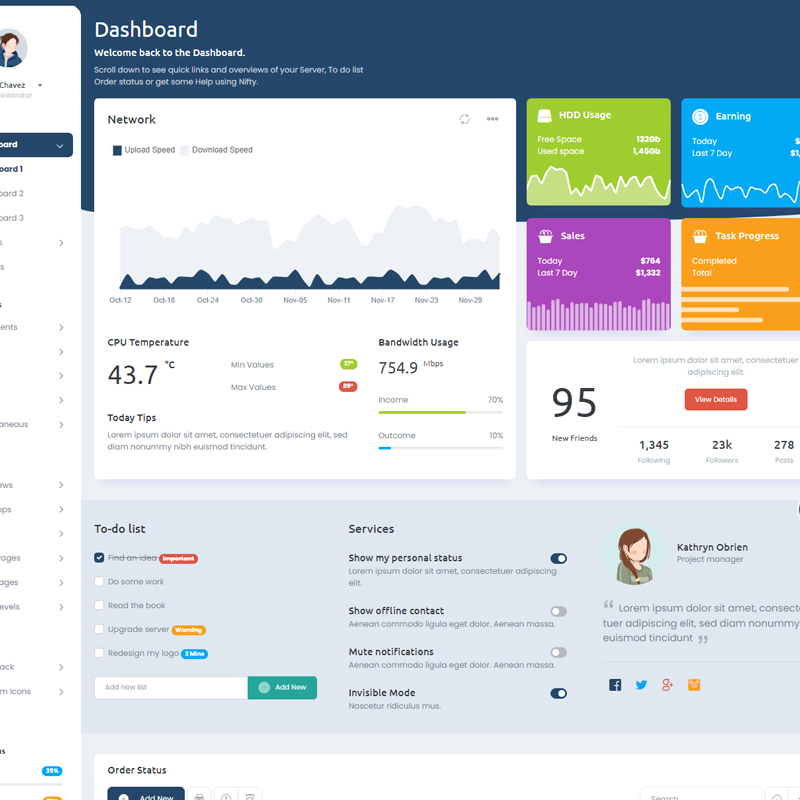Screen dimensions: 800x800
Task: Expand the sidebar submenu below Dashboard 3
Action: coord(60,243)
